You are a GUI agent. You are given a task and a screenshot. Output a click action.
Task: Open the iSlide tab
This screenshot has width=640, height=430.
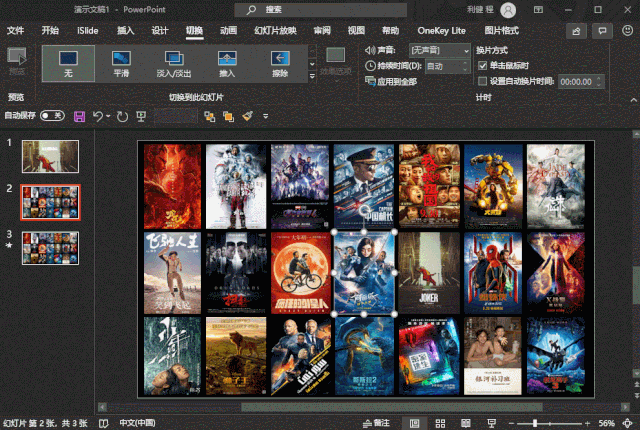pyautogui.click(x=88, y=31)
